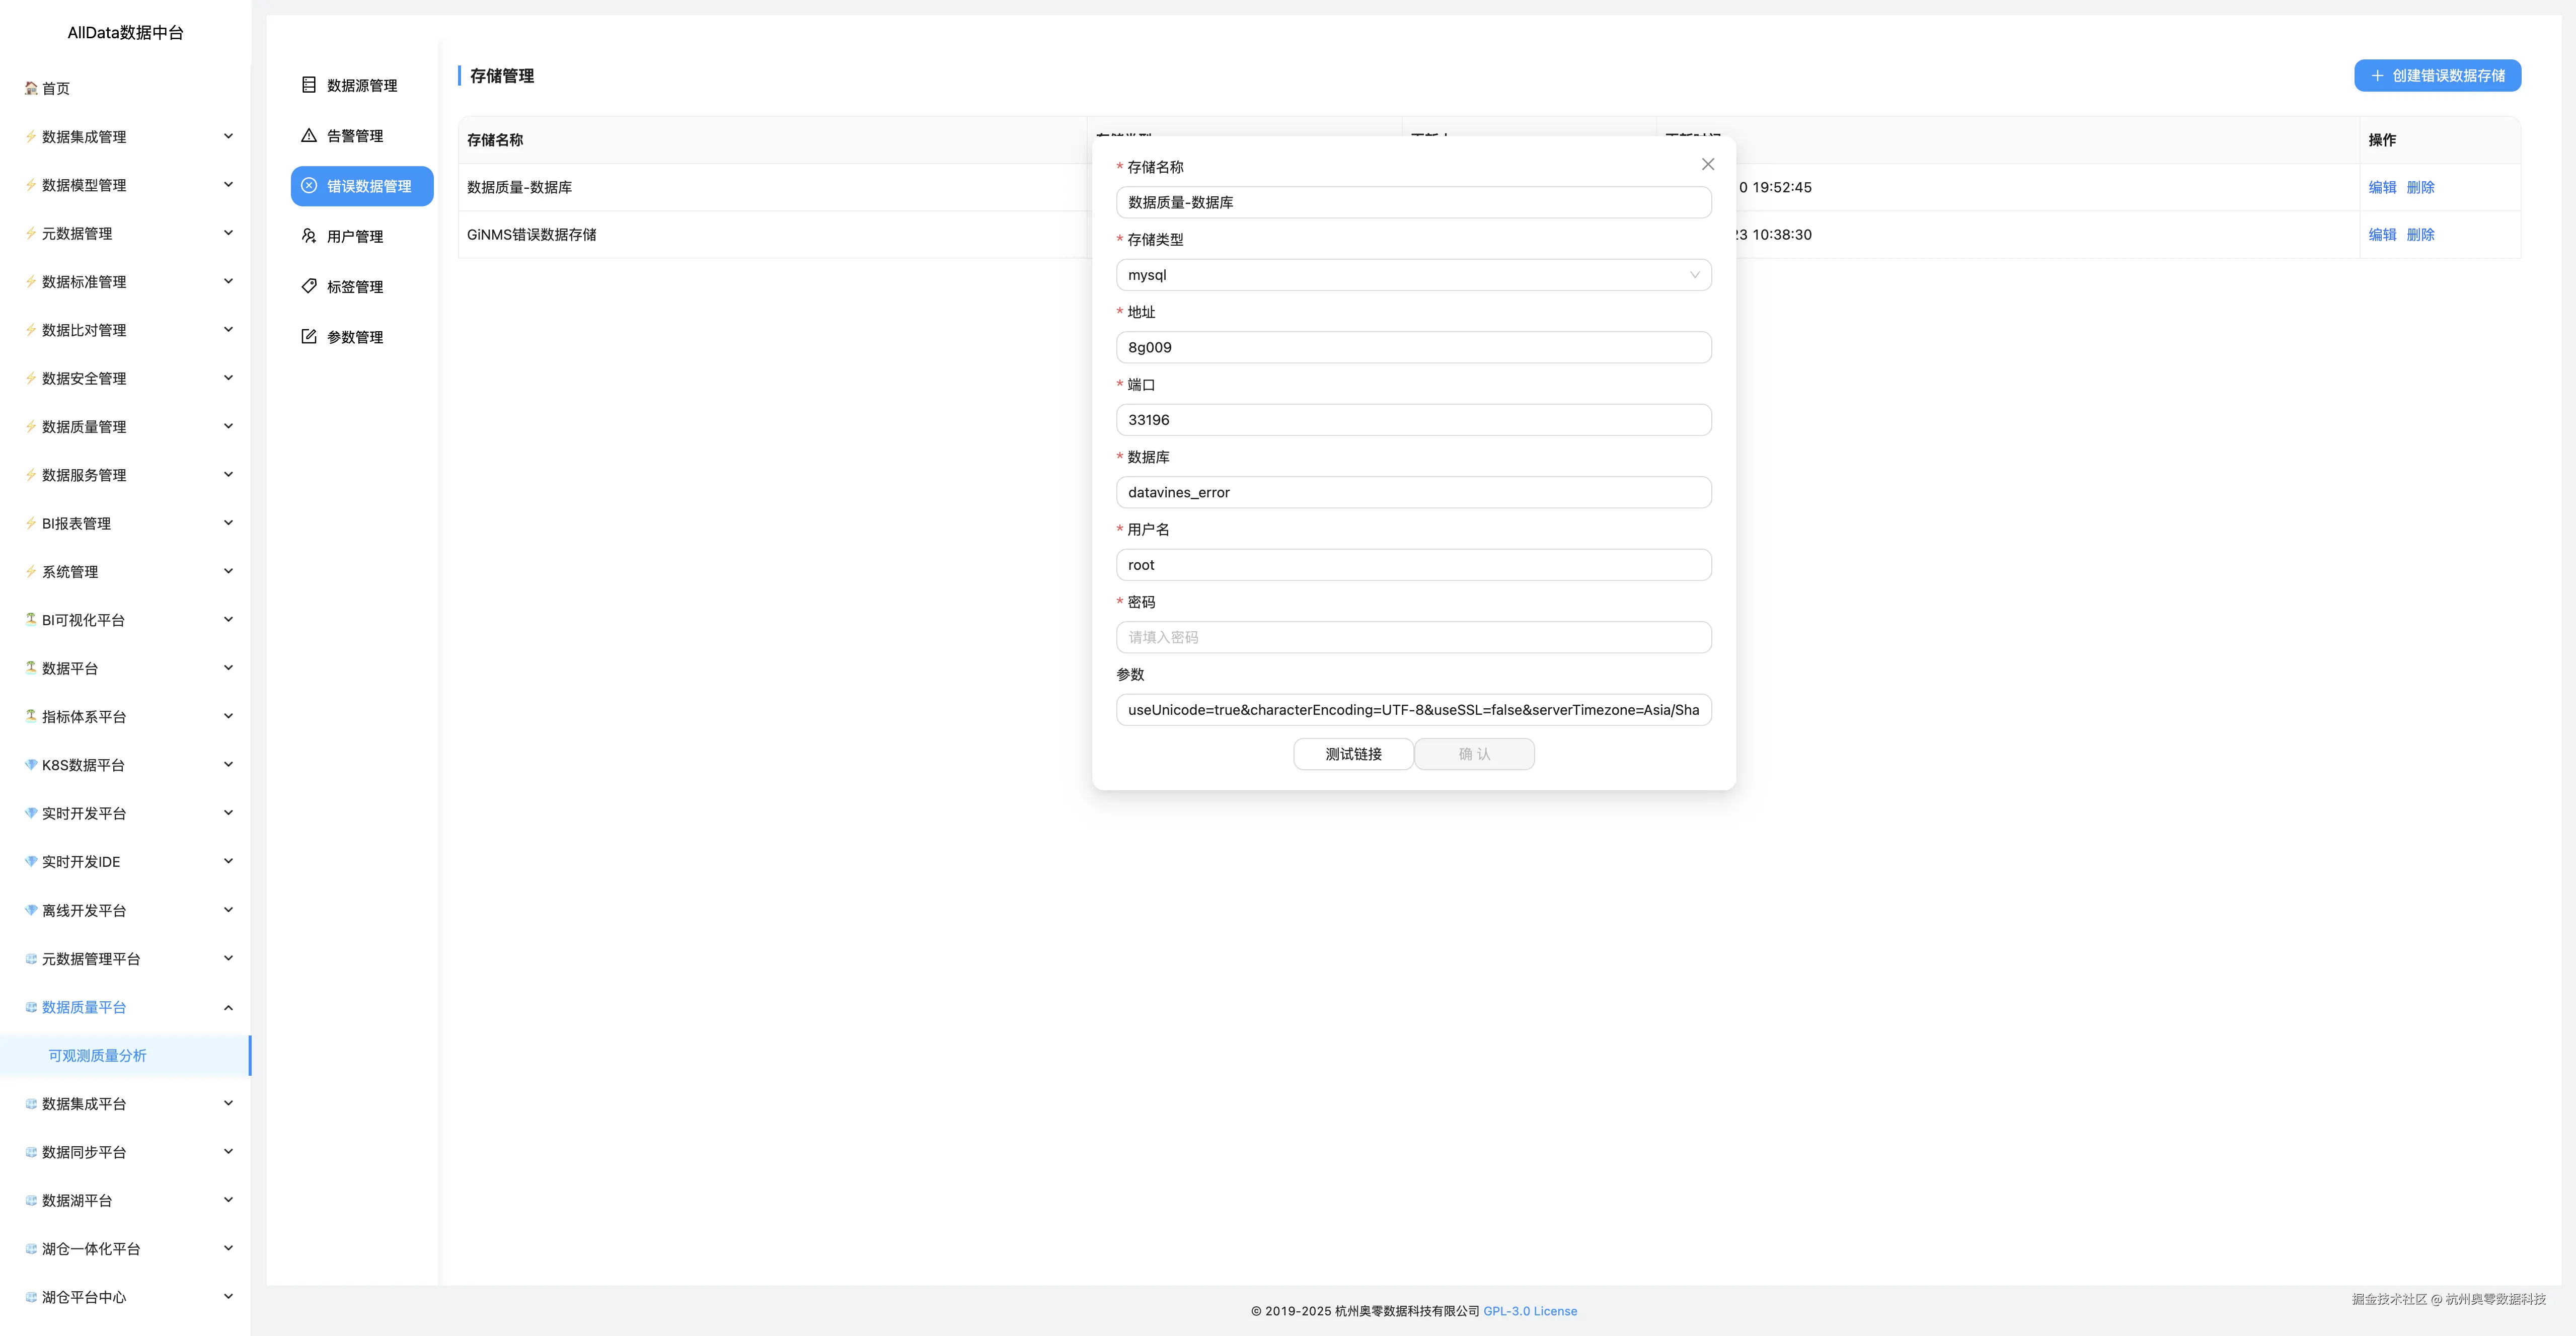Click the 标签管理 tag icon
The image size is (2576, 1336).
[309, 286]
